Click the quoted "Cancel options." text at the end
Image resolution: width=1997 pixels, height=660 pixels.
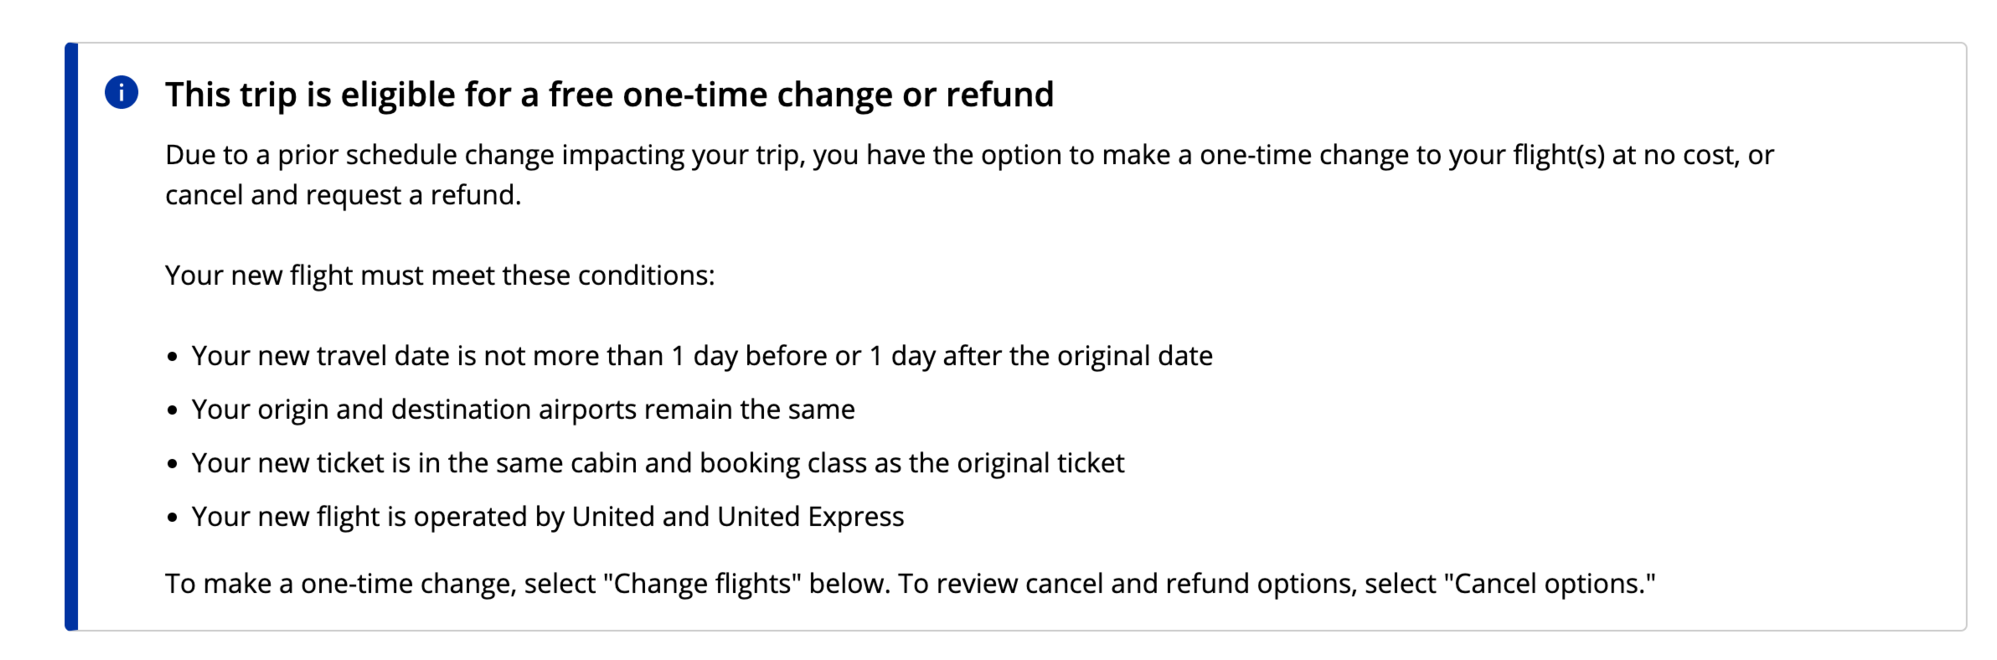click(x=1550, y=583)
